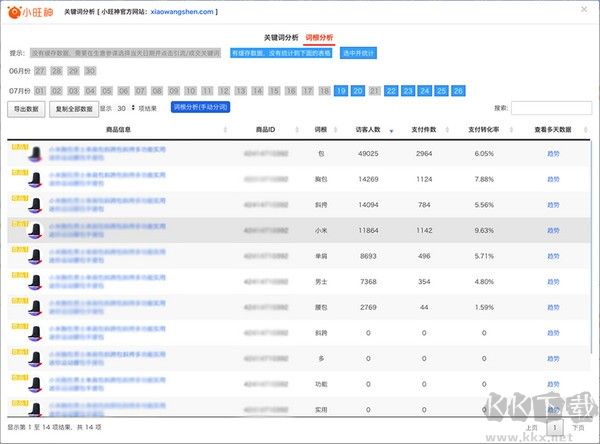Click the product thumbnail in the 胸包 row
This screenshot has width=600, height=444.
(x=34, y=180)
